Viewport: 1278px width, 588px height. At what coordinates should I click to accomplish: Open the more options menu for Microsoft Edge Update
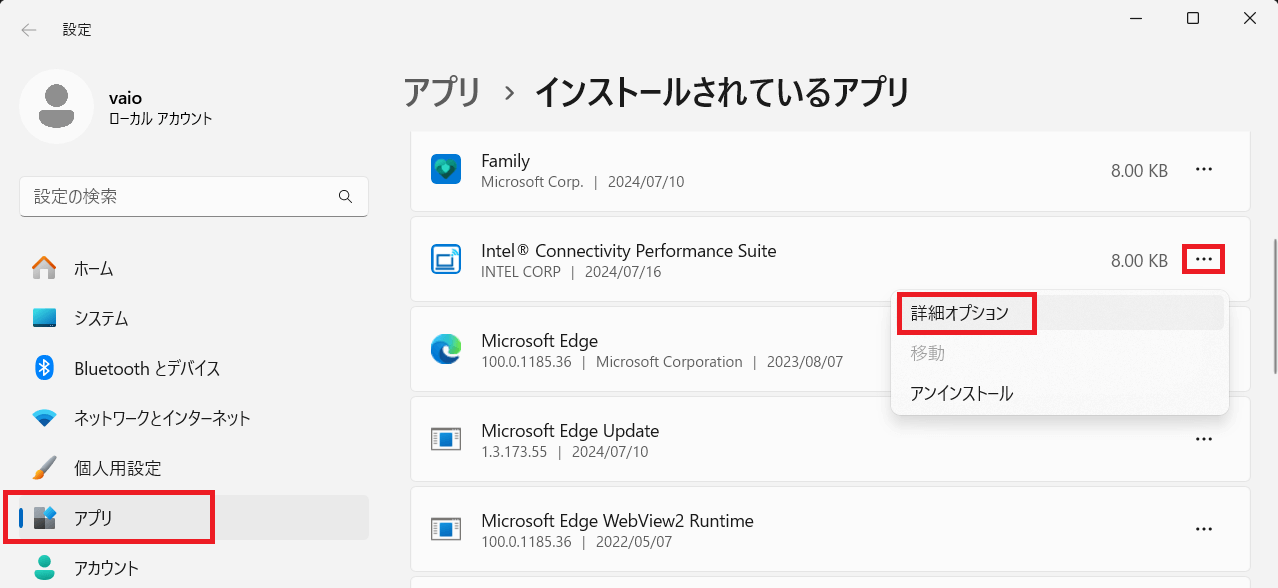[x=1204, y=439]
